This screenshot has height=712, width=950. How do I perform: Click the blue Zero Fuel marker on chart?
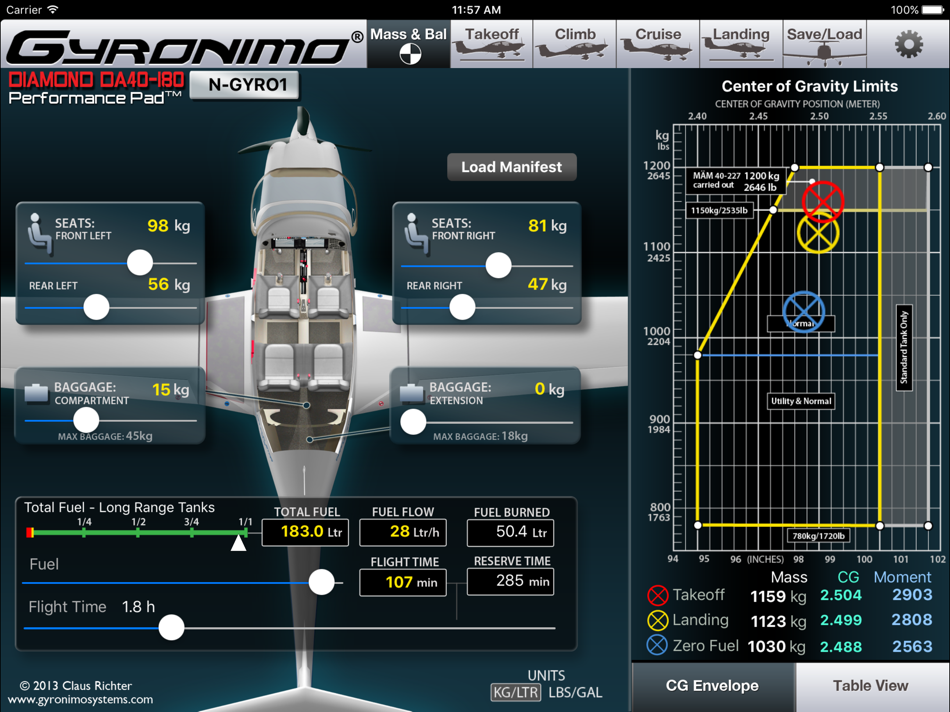click(803, 312)
